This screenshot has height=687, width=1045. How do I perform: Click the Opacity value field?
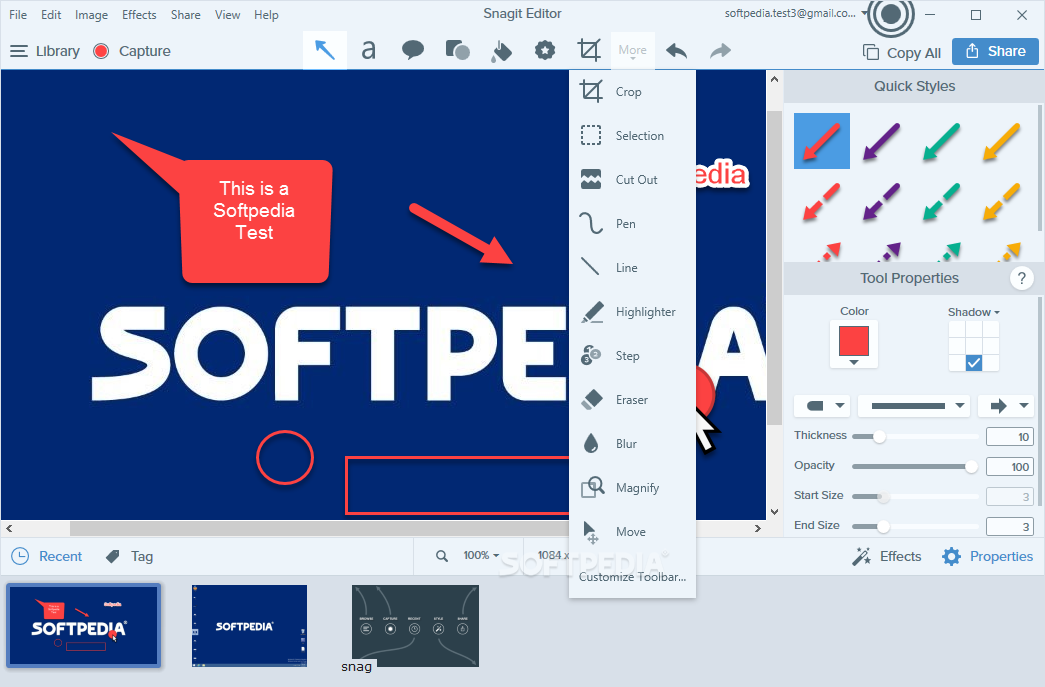click(x=1010, y=466)
